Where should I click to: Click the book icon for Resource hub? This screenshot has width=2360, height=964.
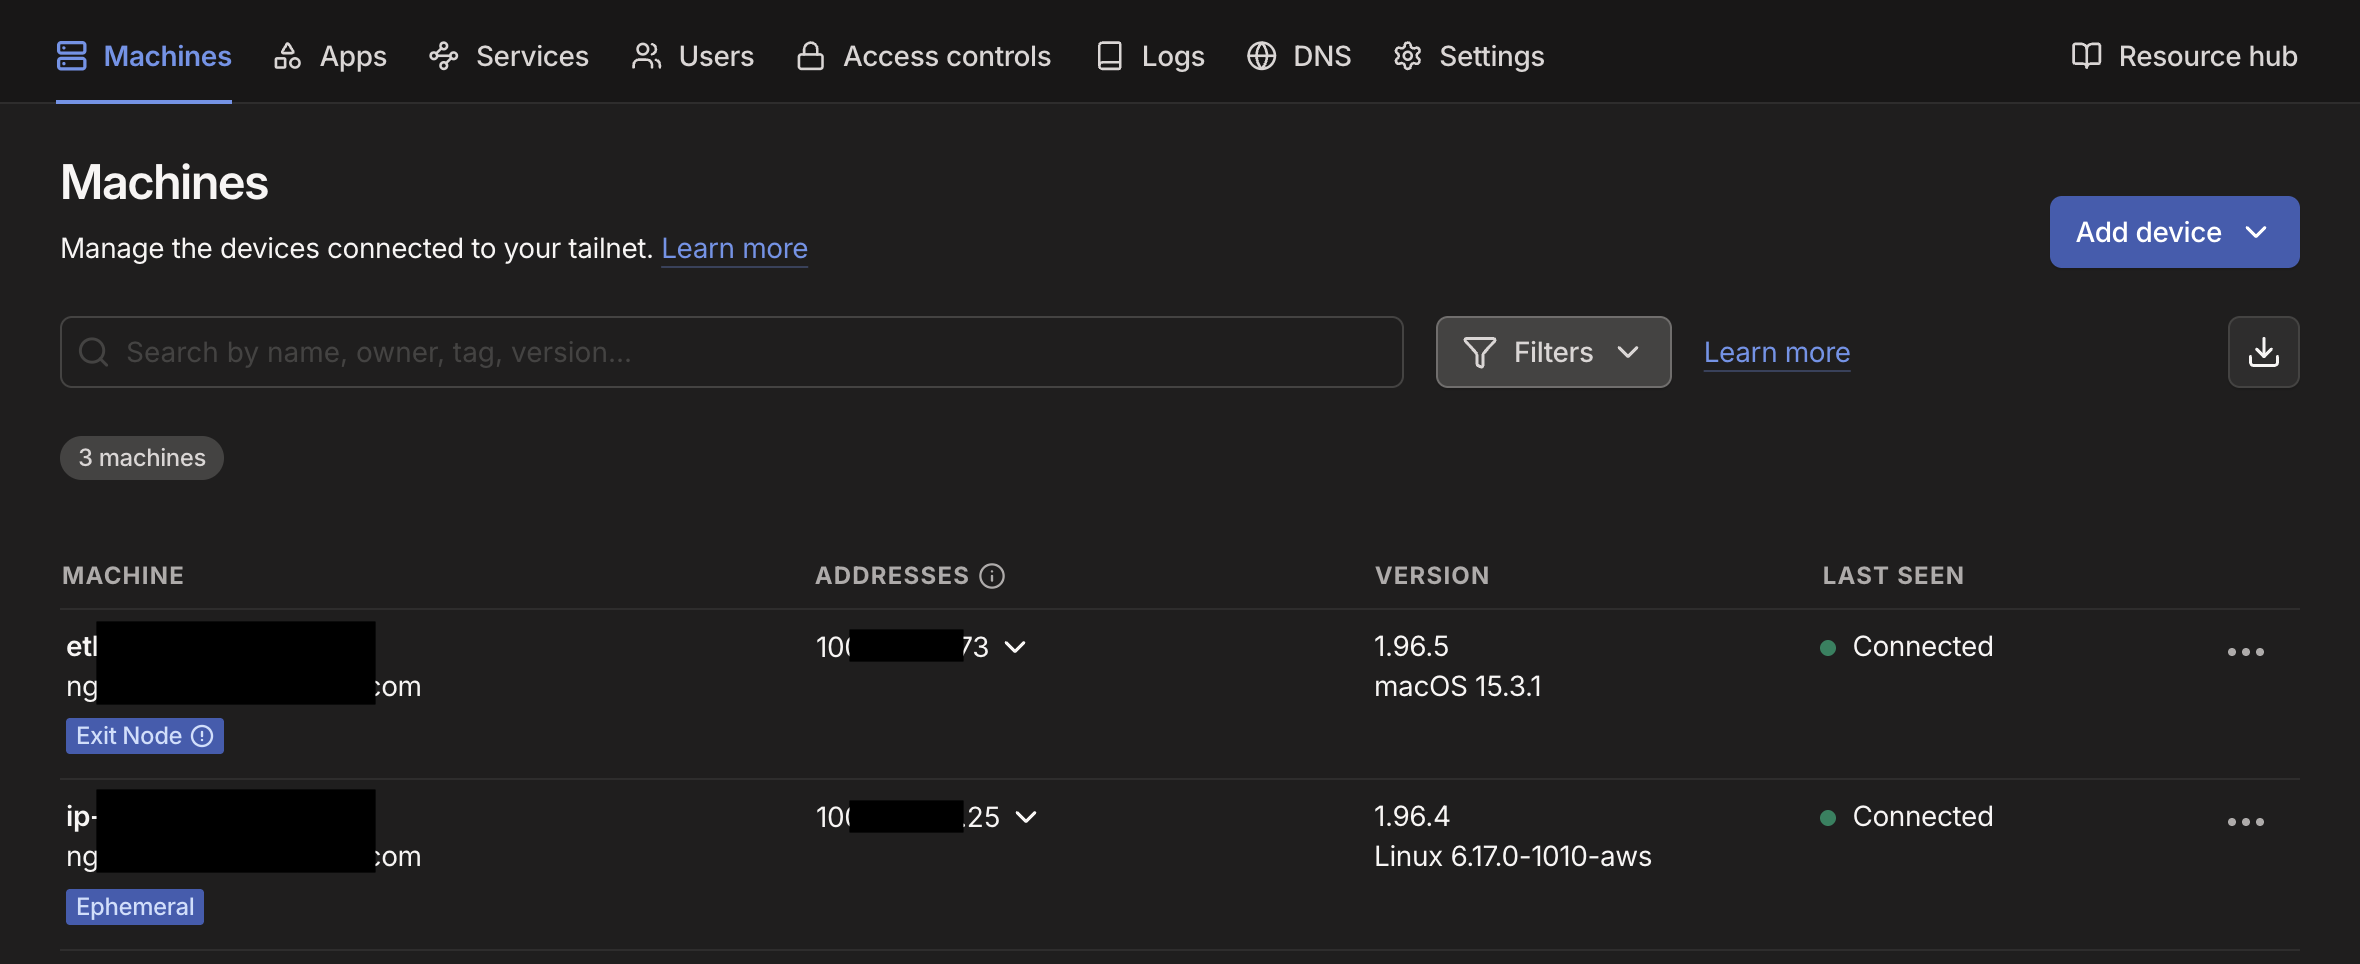click(x=2086, y=56)
